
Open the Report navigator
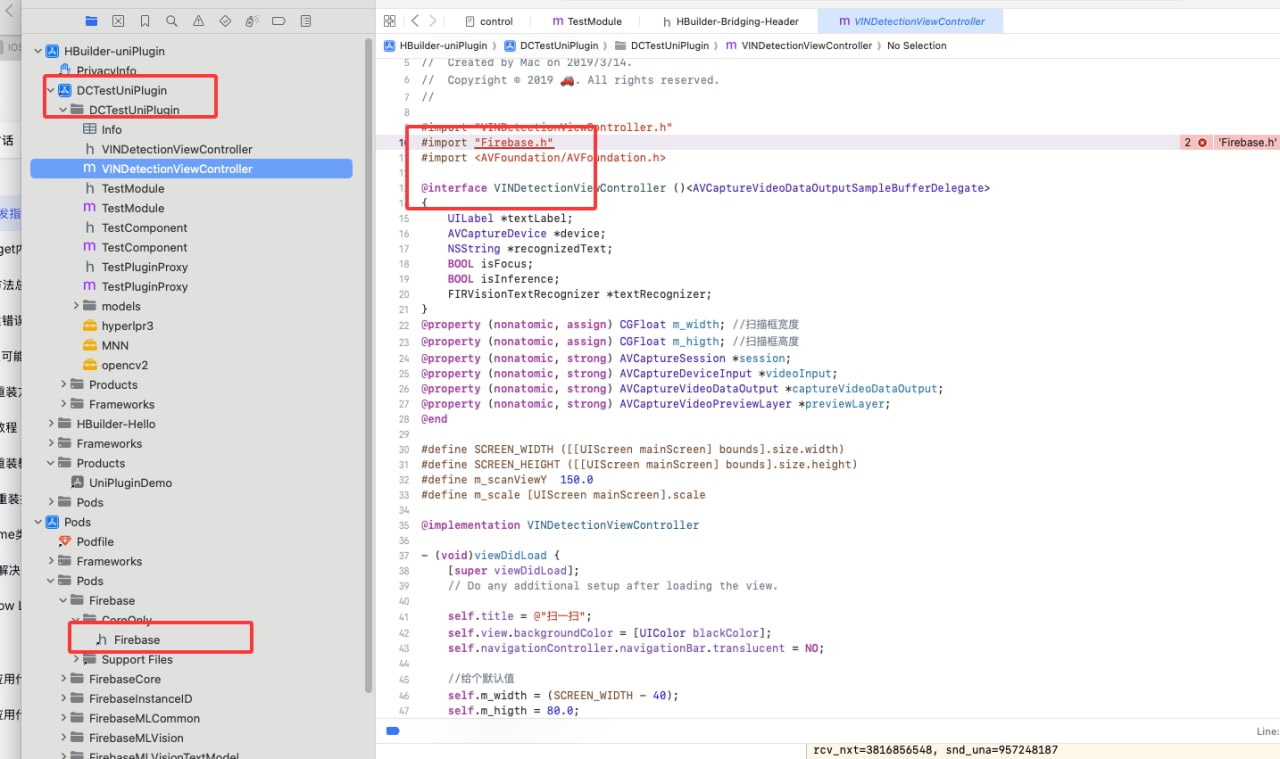tap(305, 21)
